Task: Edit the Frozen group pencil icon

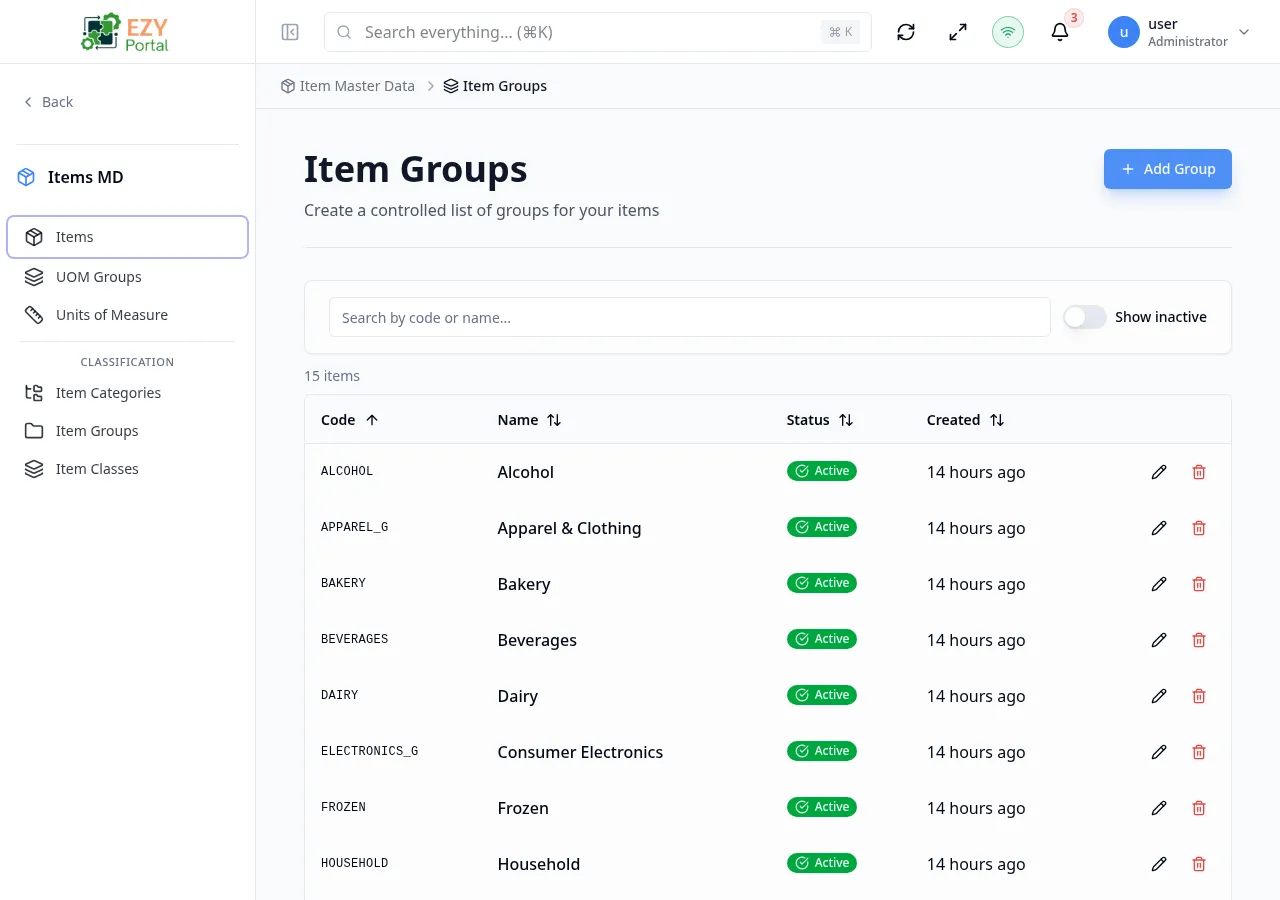Action: pyautogui.click(x=1159, y=808)
